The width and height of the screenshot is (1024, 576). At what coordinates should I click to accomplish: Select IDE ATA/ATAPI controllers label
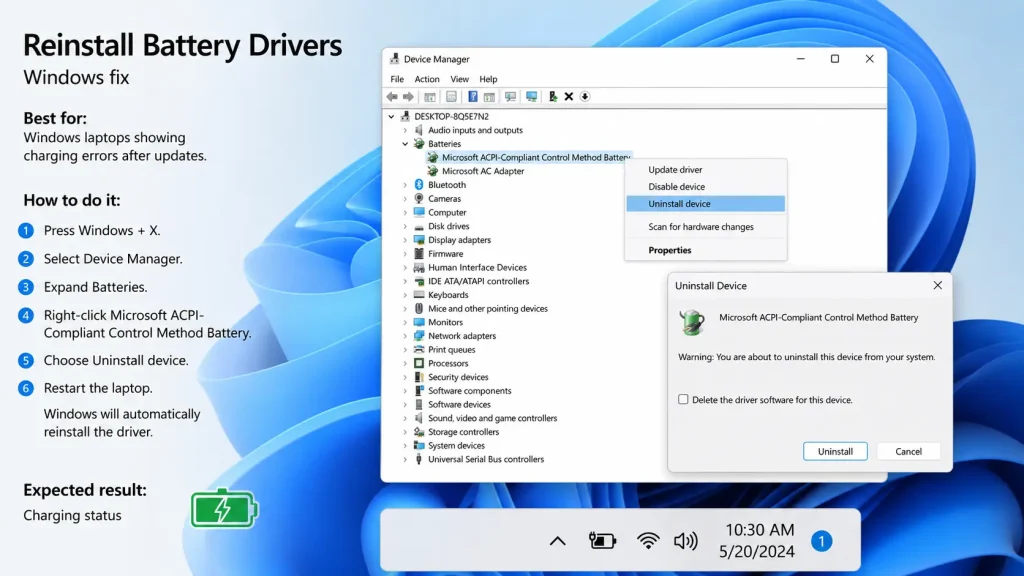479,281
